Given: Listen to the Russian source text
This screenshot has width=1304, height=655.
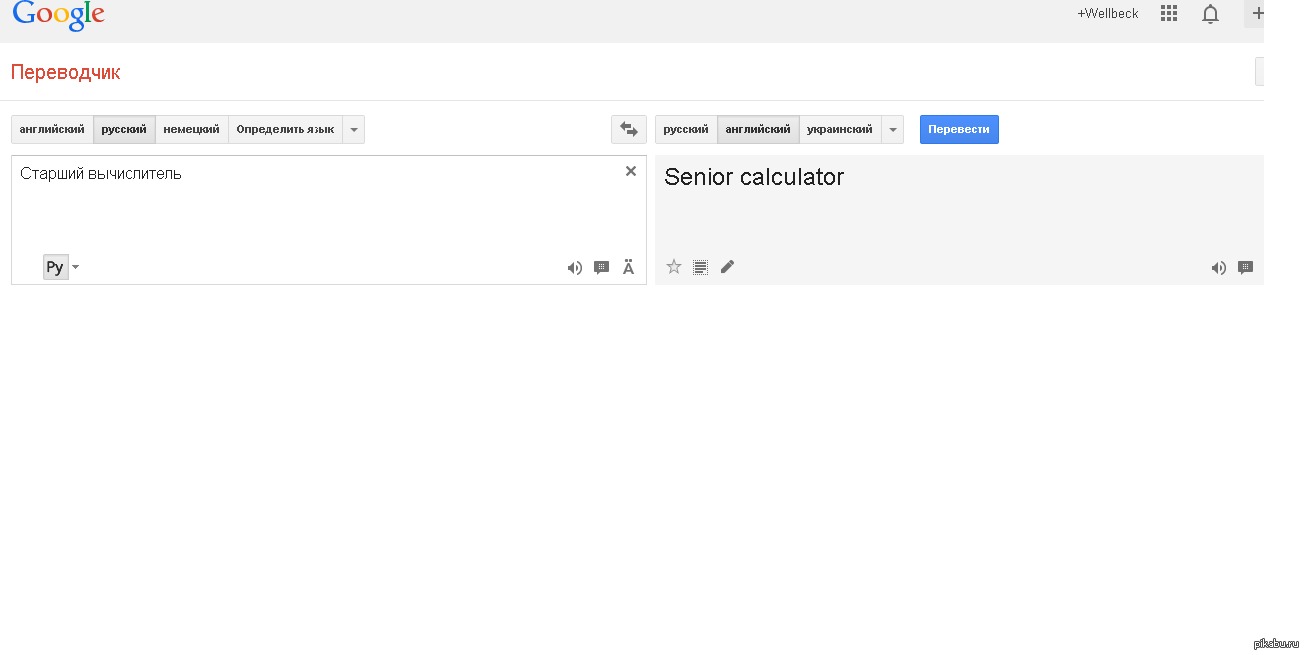Looking at the screenshot, I should (574, 268).
